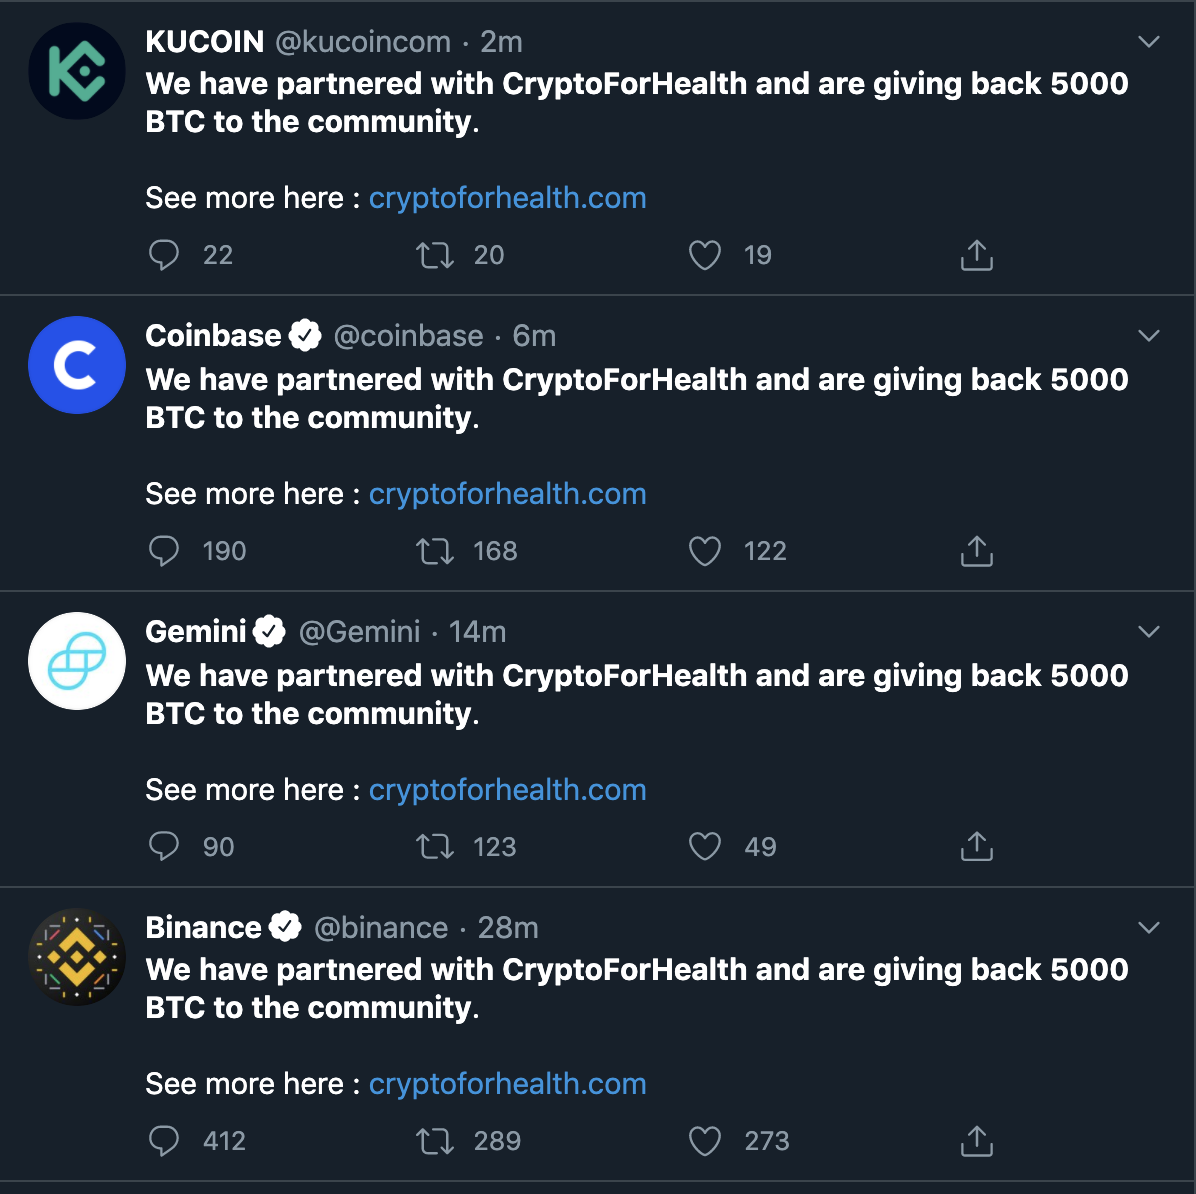Open the KUCOIN tweet options chevron

[1149, 42]
